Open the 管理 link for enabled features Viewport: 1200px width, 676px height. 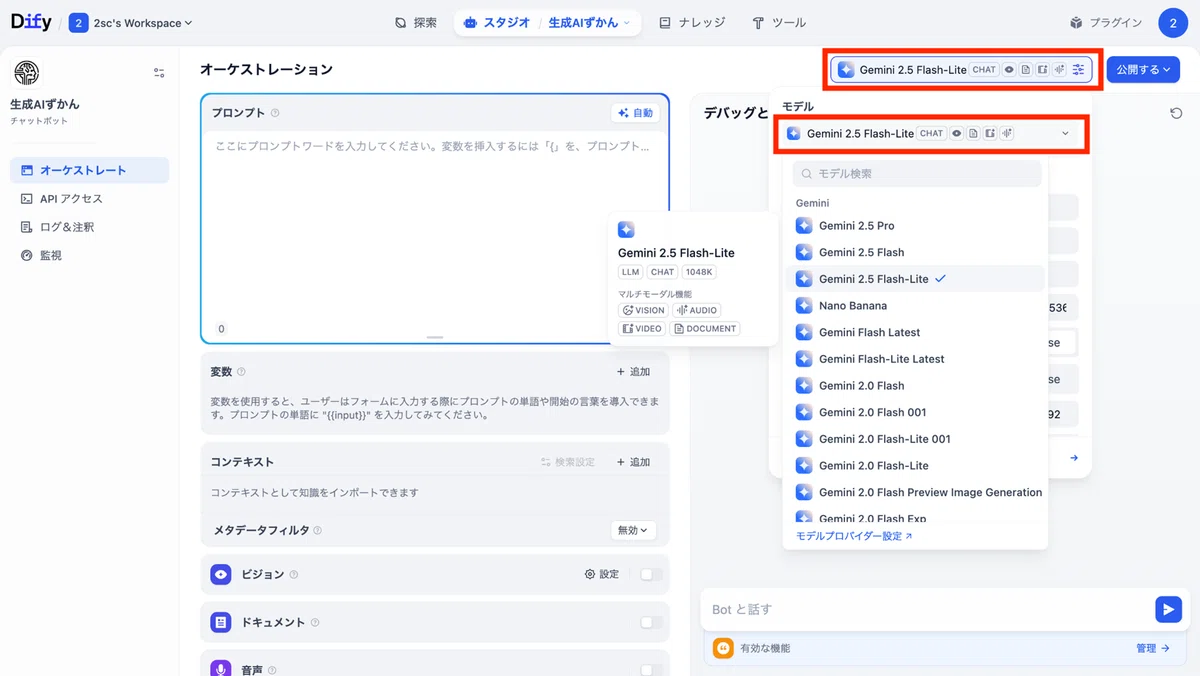point(1153,648)
